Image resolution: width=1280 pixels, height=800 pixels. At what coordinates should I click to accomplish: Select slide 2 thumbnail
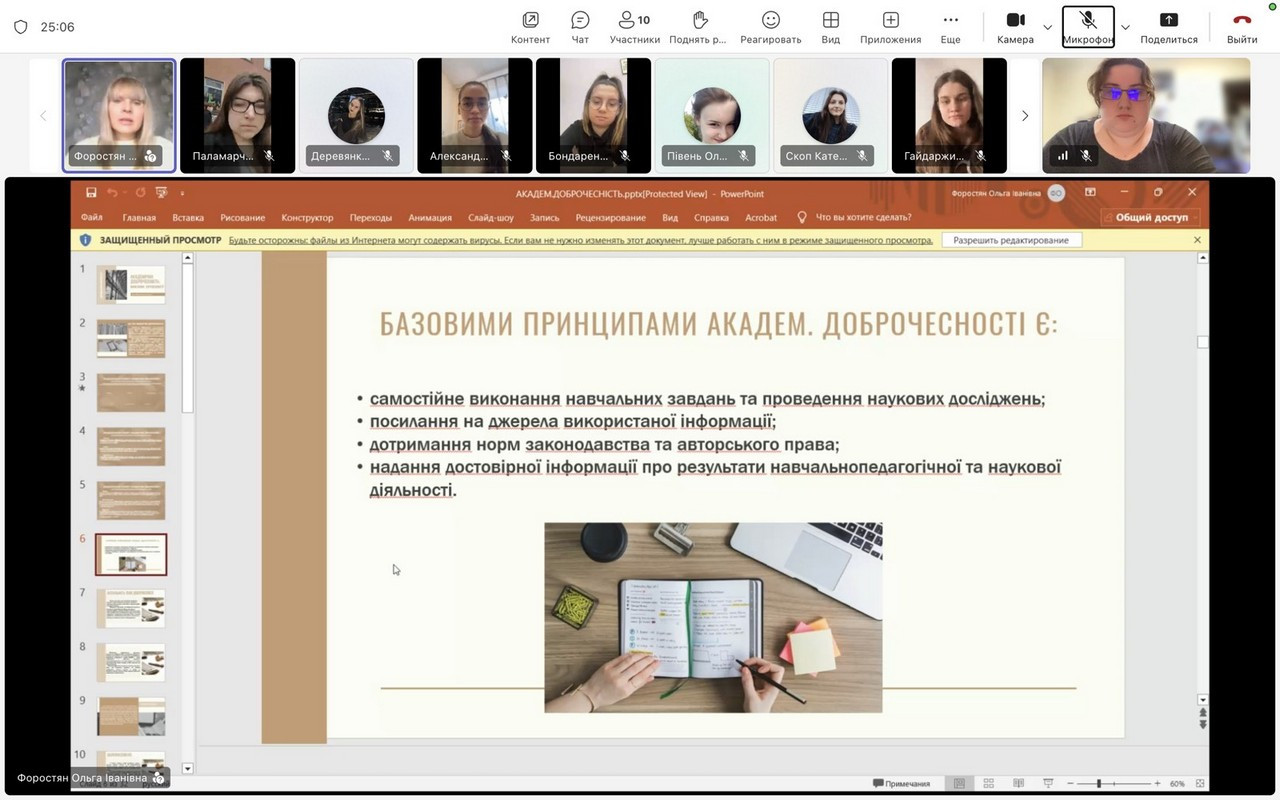pyautogui.click(x=131, y=338)
